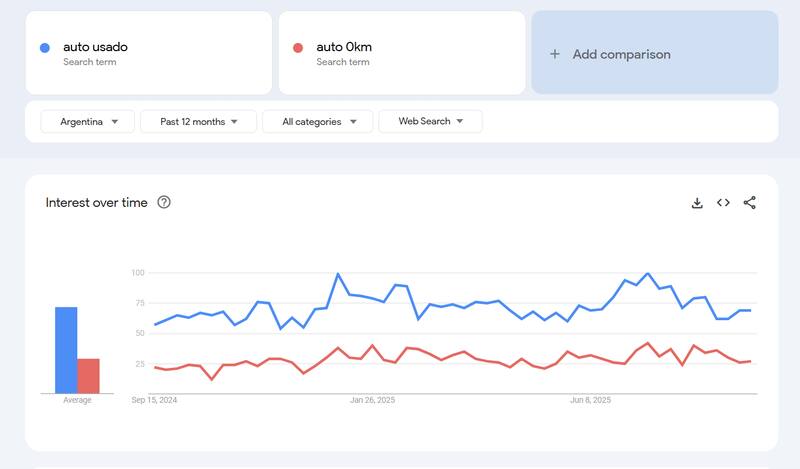Edit the auto 0km search term
Screen dimensions: 800x469
click(x=344, y=47)
